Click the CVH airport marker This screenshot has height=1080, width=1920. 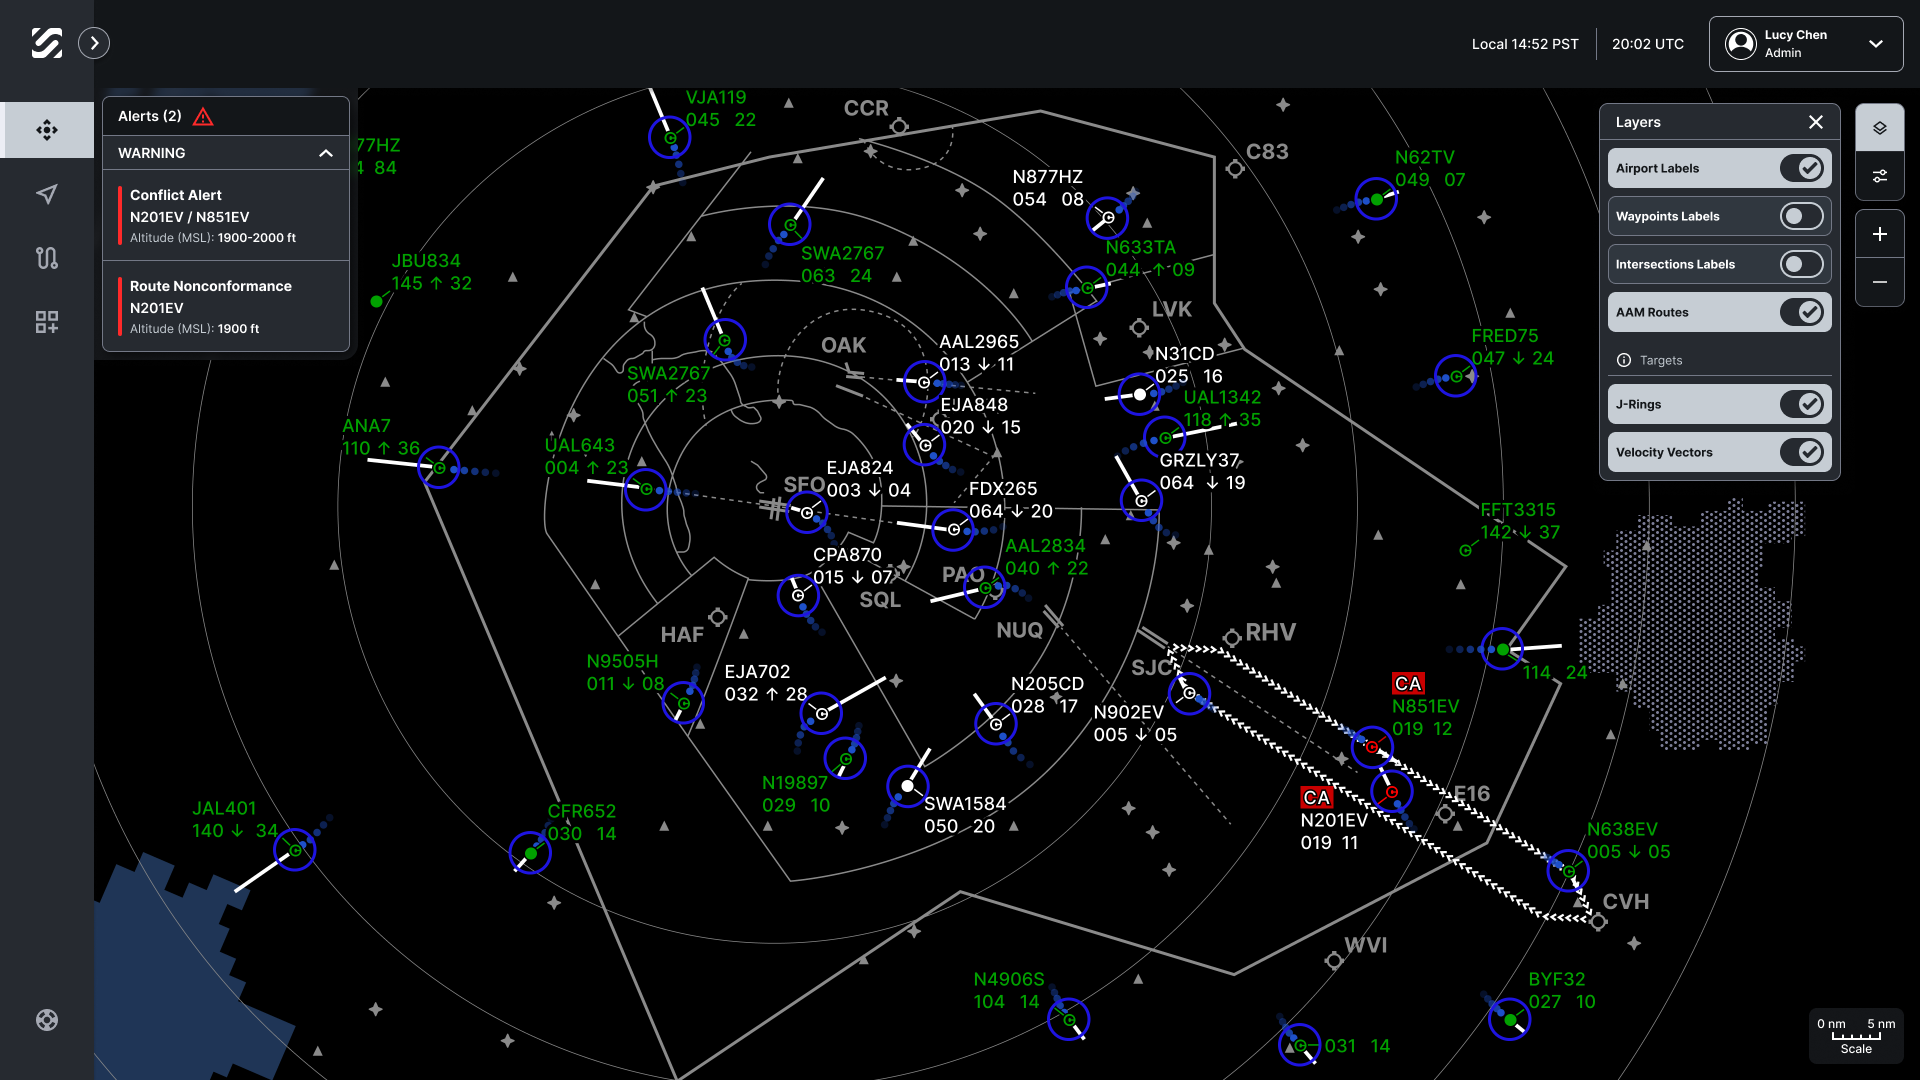point(1598,922)
